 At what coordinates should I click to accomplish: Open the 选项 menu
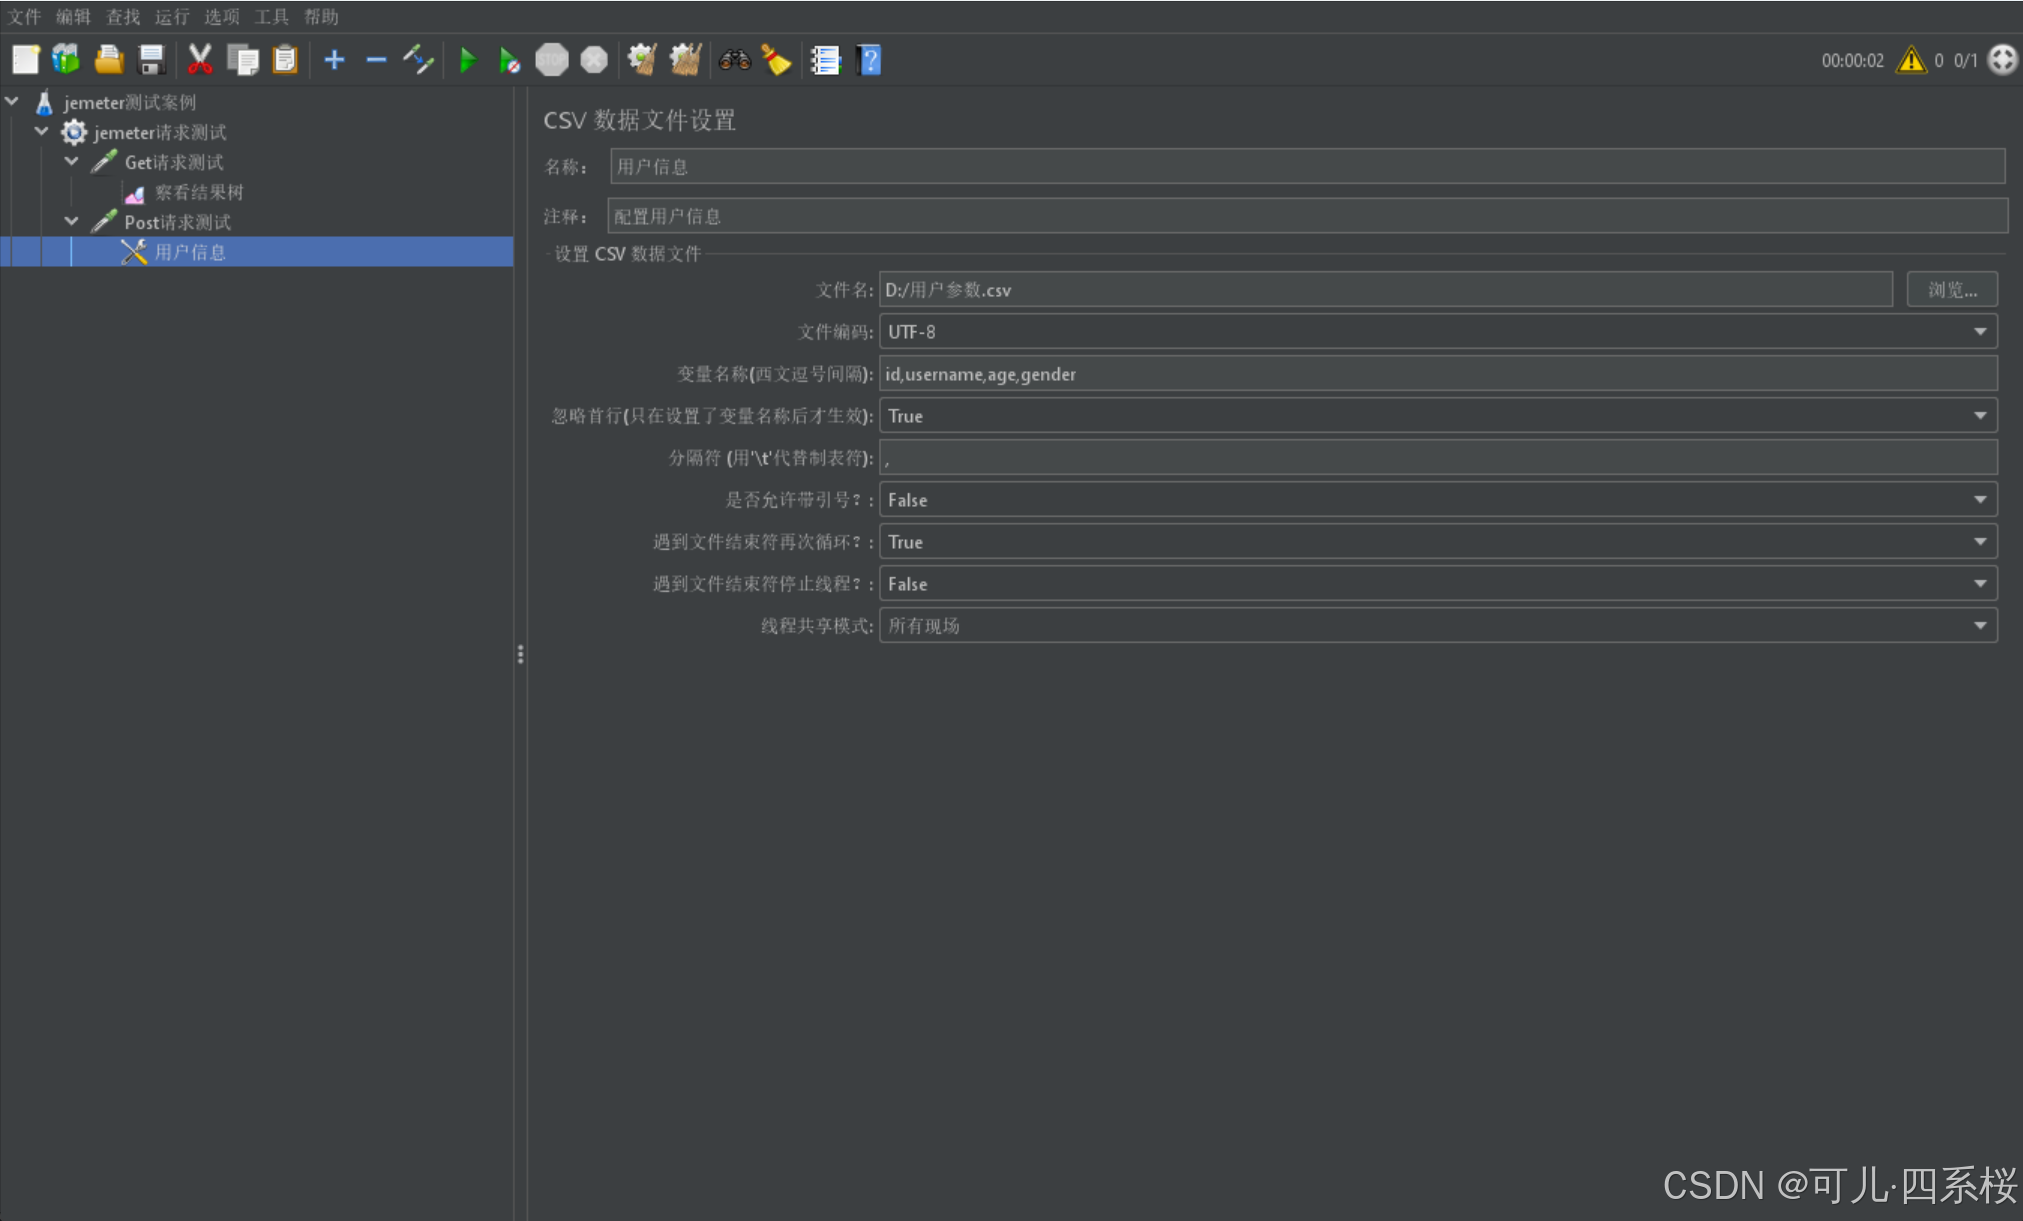[x=221, y=17]
